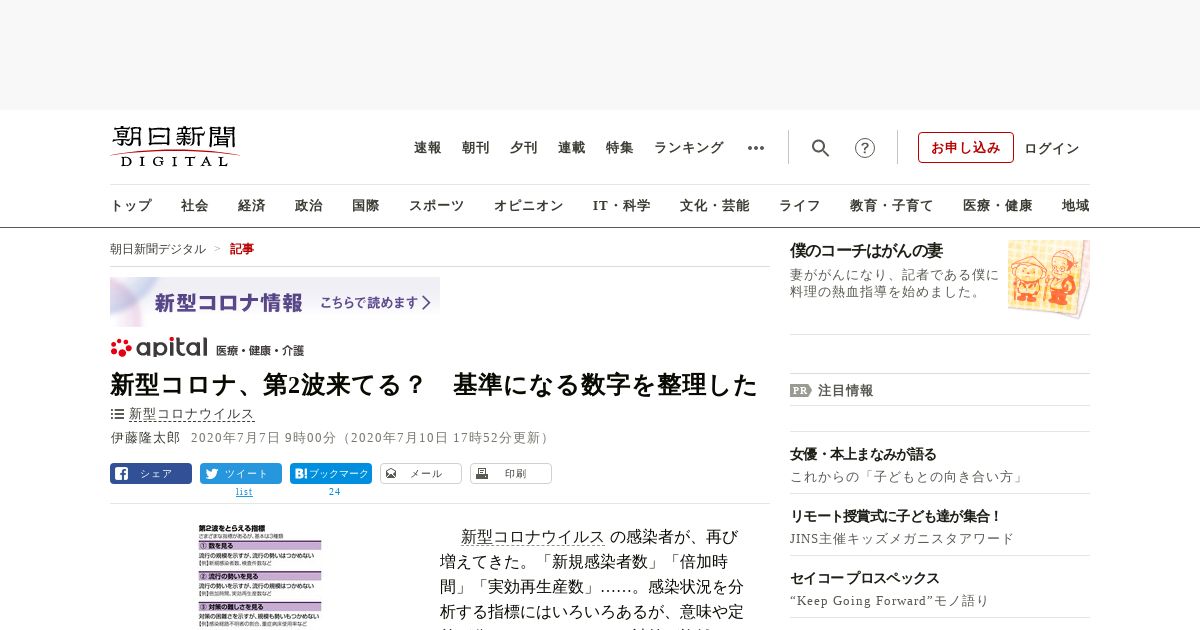This screenshot has height=630, width=1200.
Task: Go to 国際 section tab
Action: (366, 206)
